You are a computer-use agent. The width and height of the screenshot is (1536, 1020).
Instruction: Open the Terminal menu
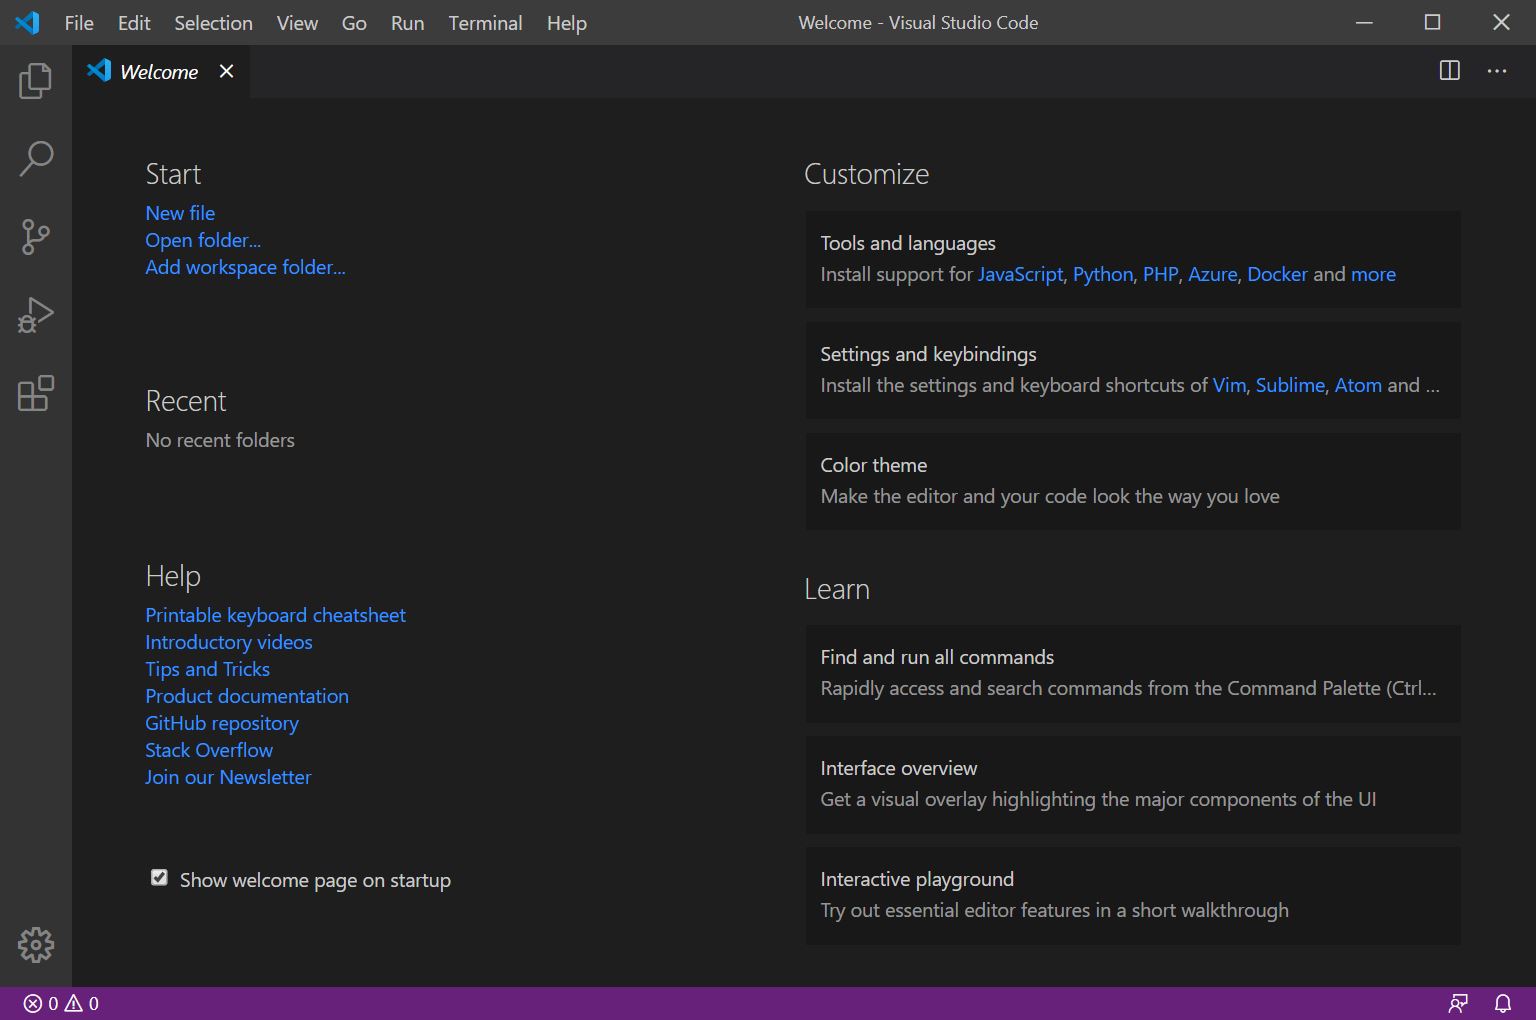coord(485,23)
